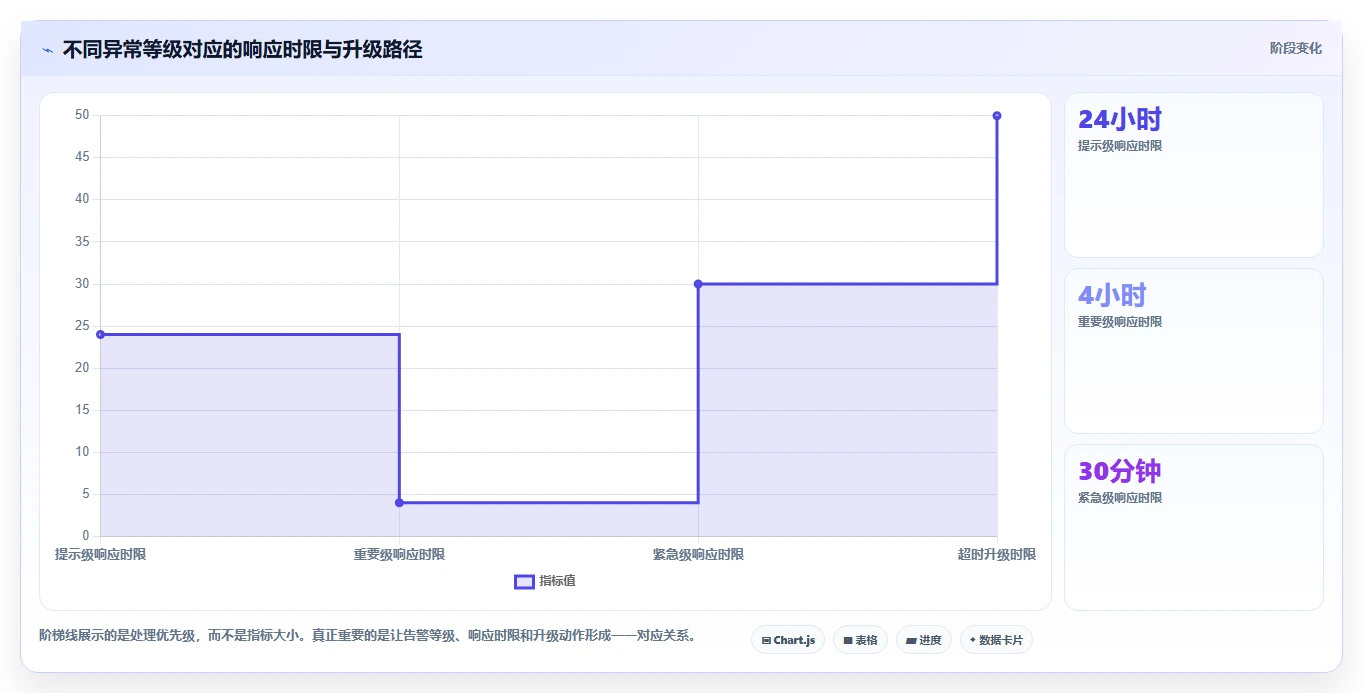Click the 阶段变化 label in the header
This screenshot has width=1363, height=693.
point(1296,48)
